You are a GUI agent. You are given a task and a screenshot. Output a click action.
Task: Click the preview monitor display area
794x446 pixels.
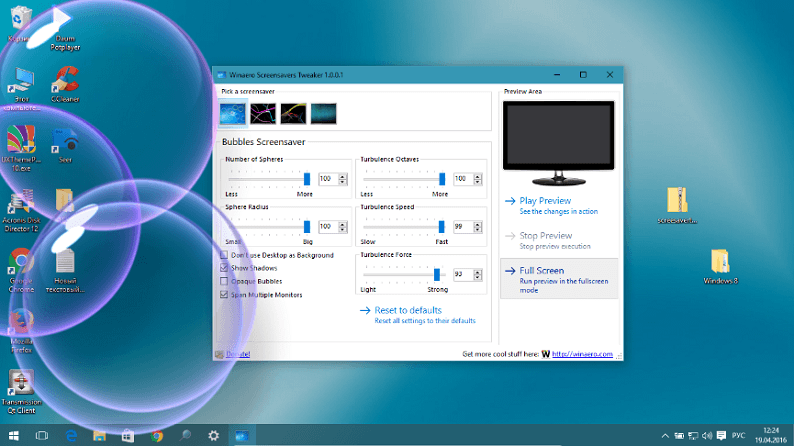click(x=559, y=135)
